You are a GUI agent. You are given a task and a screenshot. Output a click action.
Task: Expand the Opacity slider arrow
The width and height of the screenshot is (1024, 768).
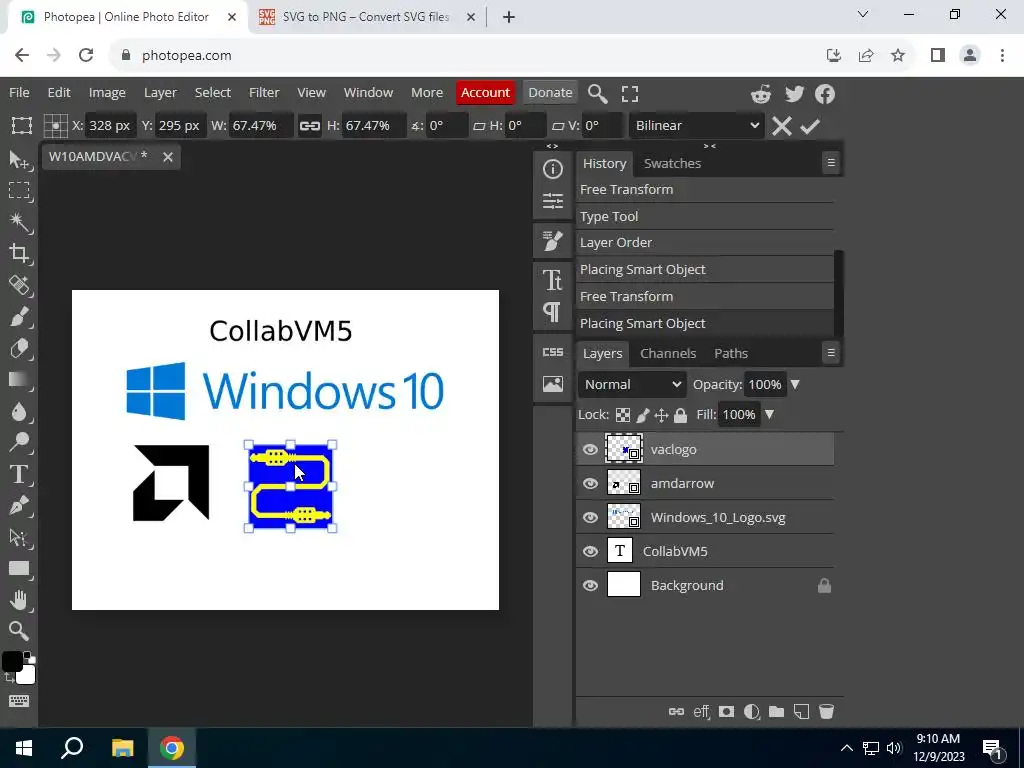point(795,385)
